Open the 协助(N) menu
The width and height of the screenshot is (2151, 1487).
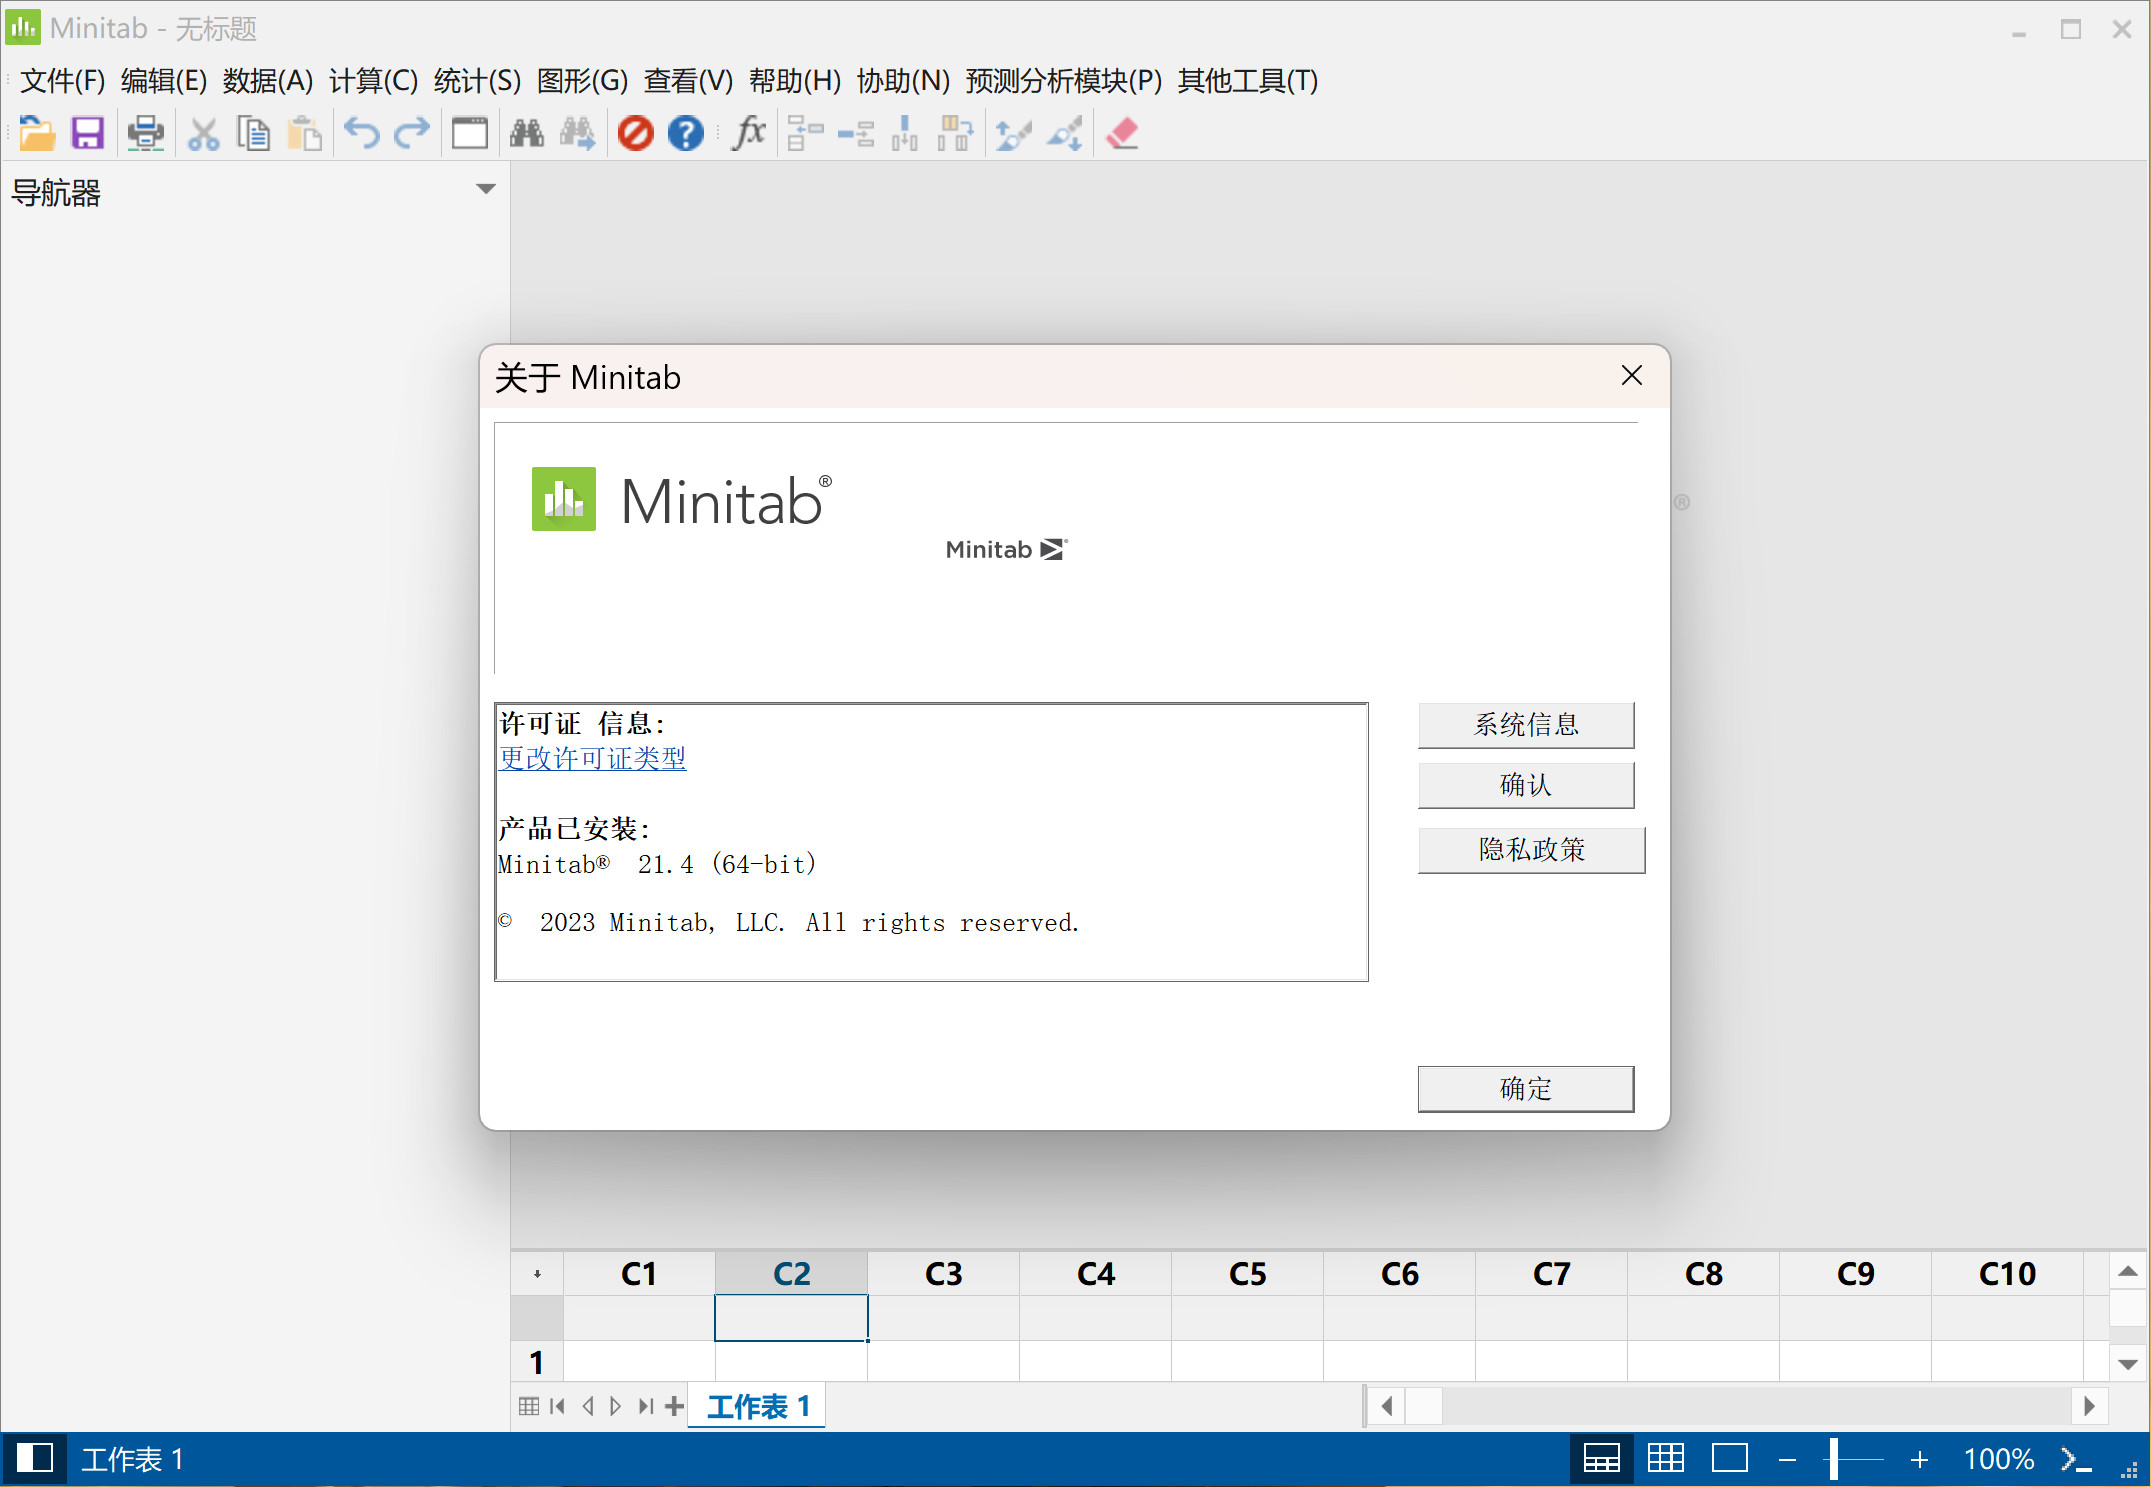[903, 81]
